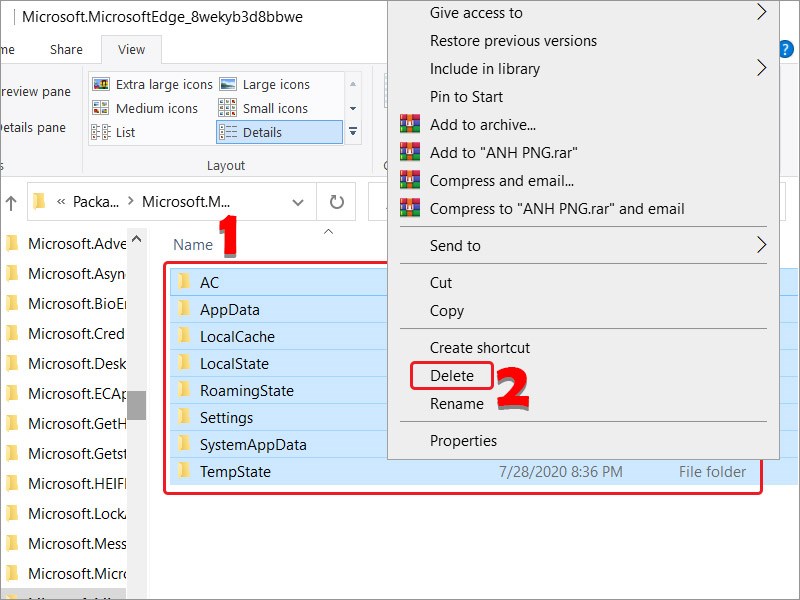
Task: Click the AC folder icon
Action: point(184,282)
